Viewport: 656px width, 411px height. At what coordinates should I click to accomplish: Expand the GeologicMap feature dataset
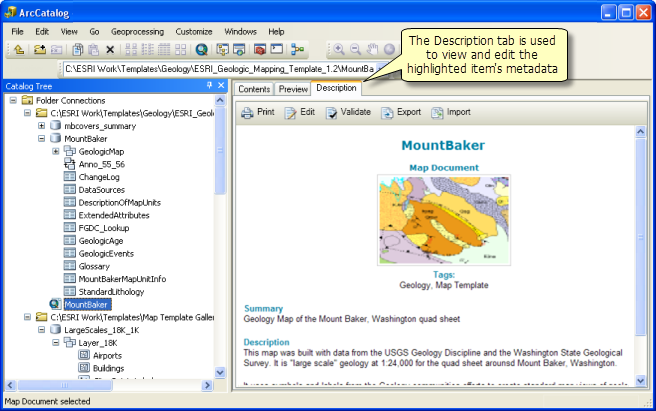56,152
